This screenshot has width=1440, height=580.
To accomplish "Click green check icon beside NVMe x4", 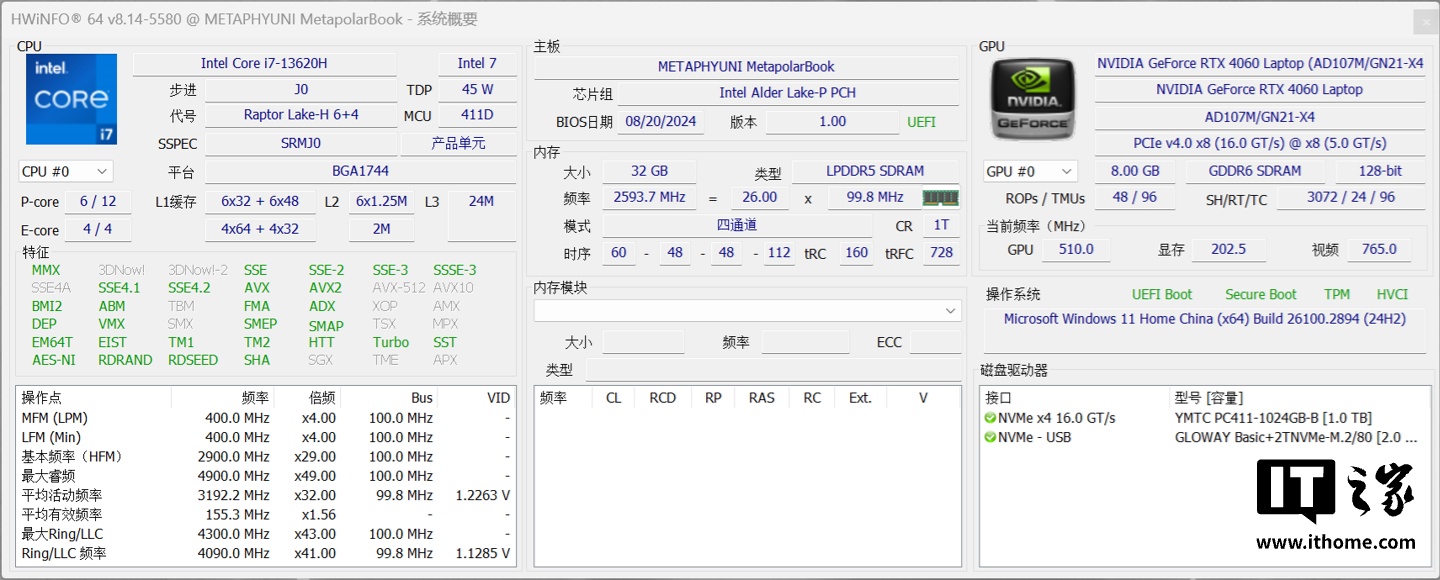I will click(990, 418).
